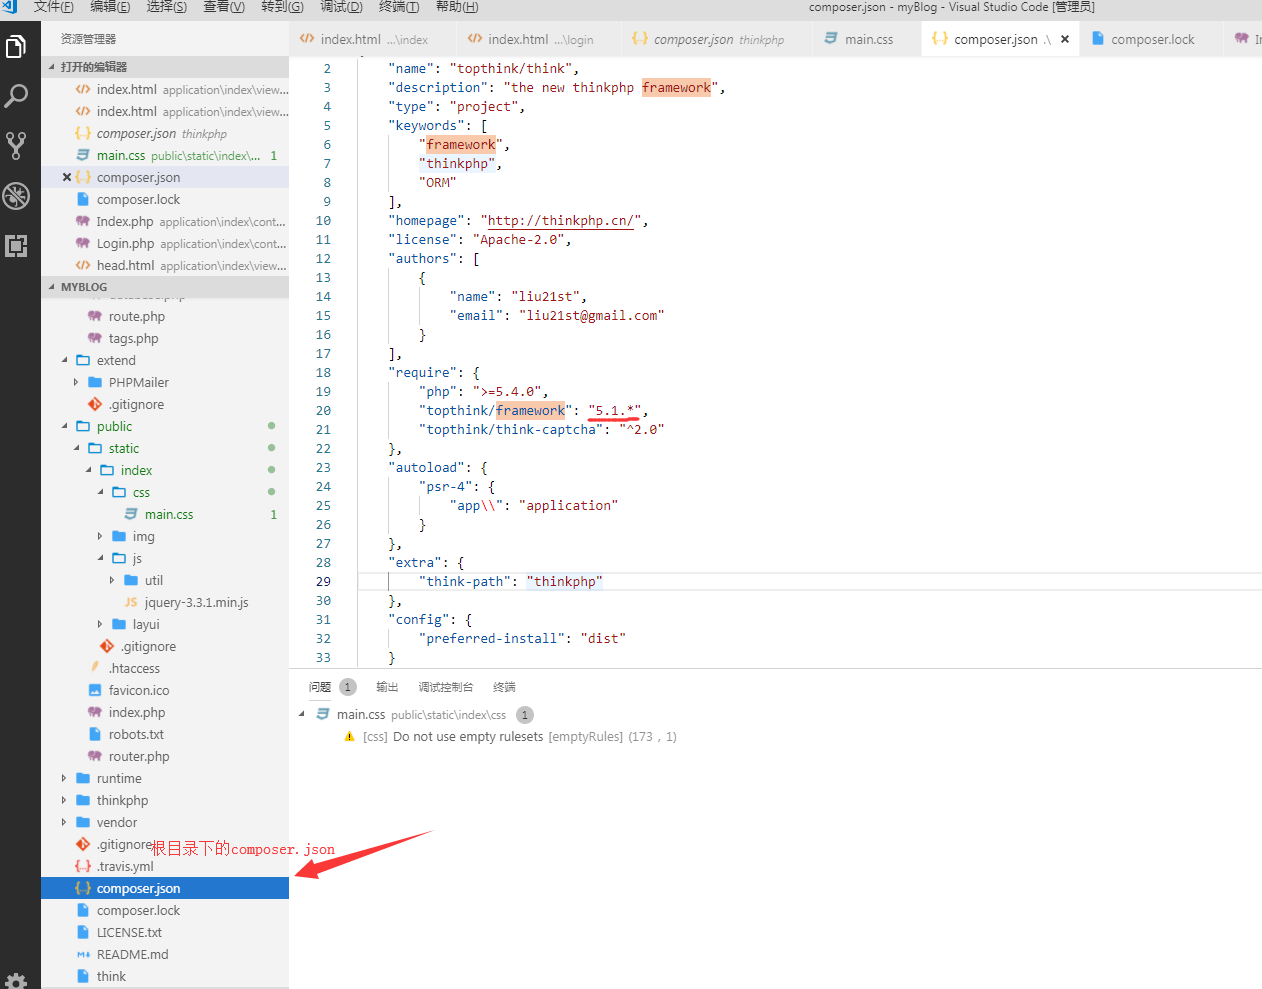
Task: Click the file icon beside LICENSE.txt
Action: click(x=83, y=932)
